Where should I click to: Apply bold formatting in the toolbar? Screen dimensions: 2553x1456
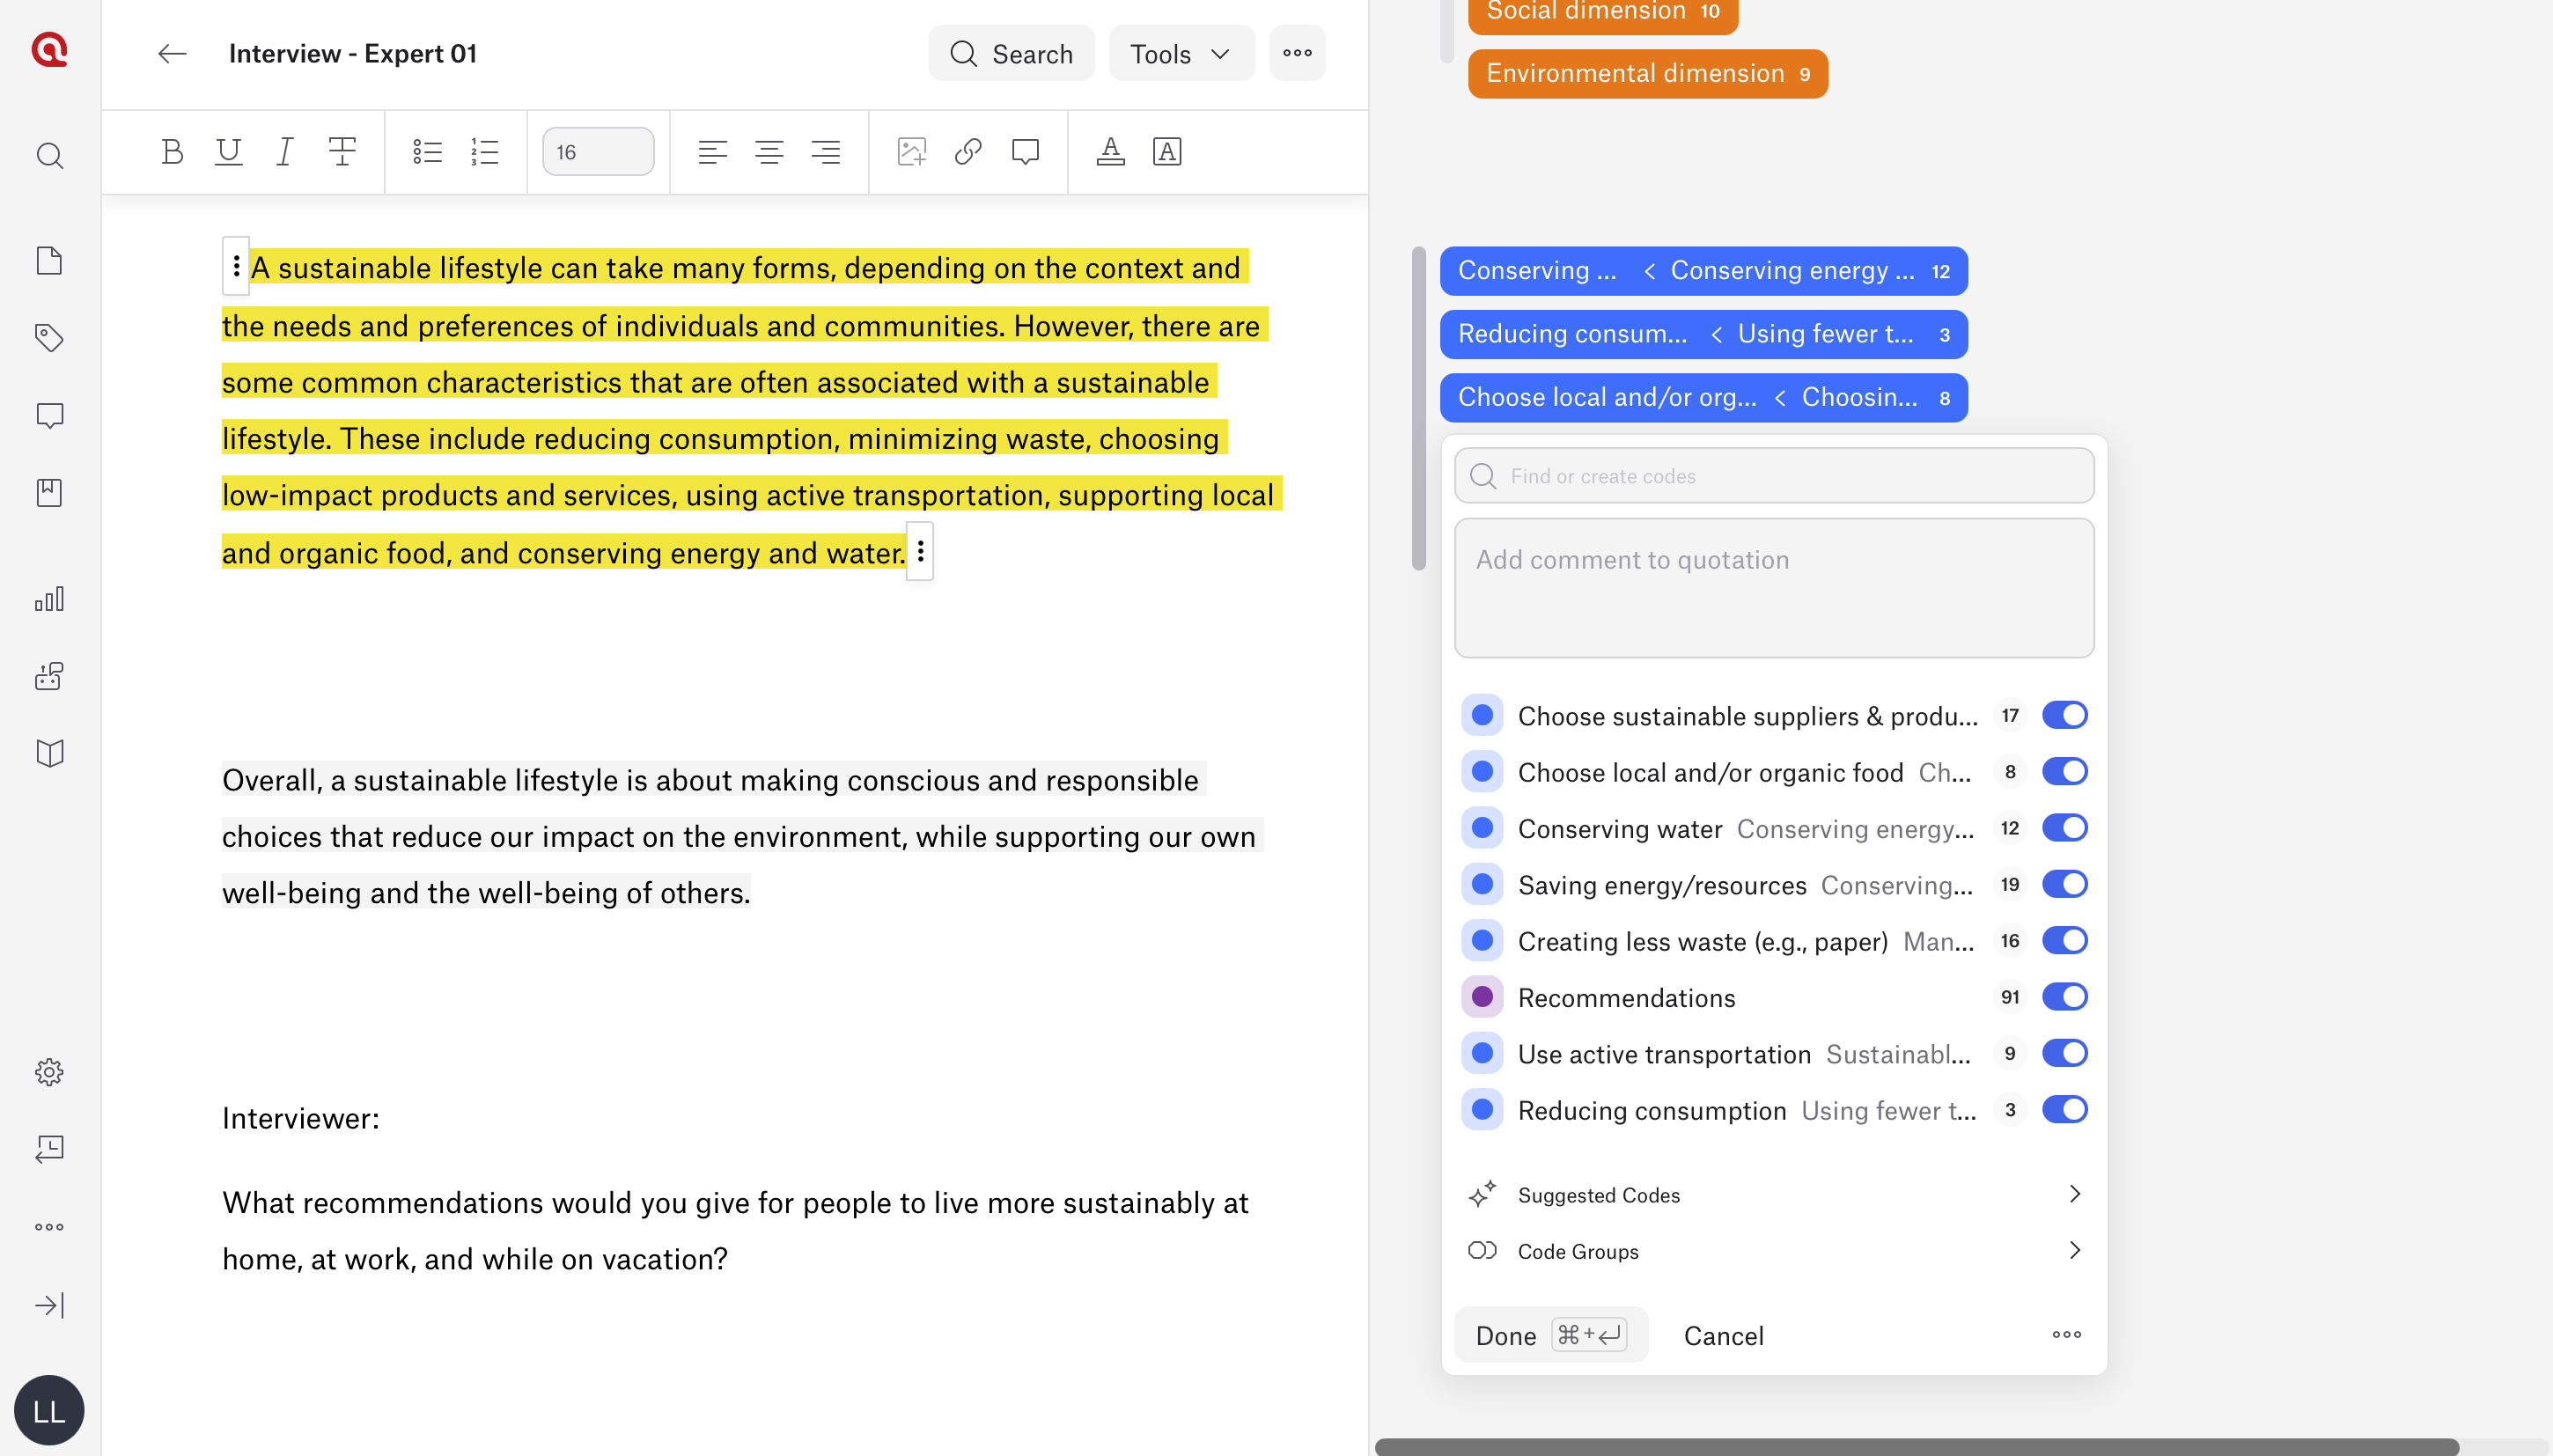(172, 152)
